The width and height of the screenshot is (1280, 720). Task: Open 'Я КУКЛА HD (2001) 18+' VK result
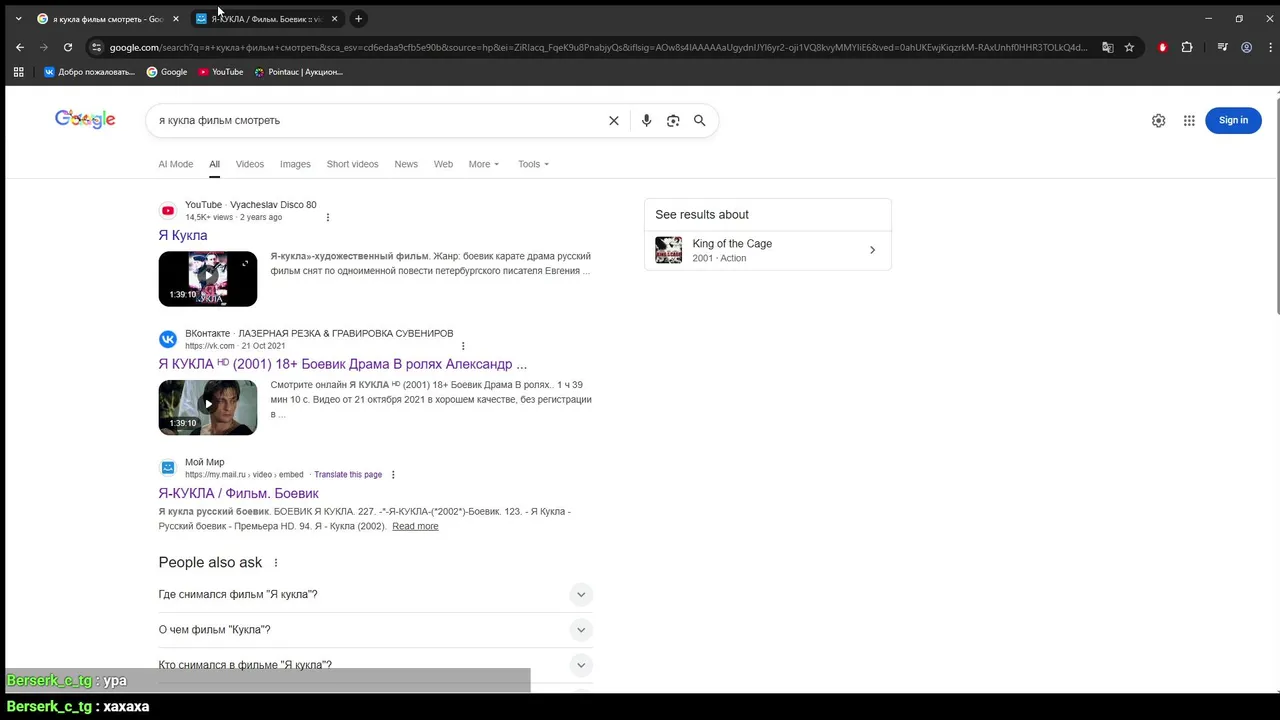pos(342,364)
